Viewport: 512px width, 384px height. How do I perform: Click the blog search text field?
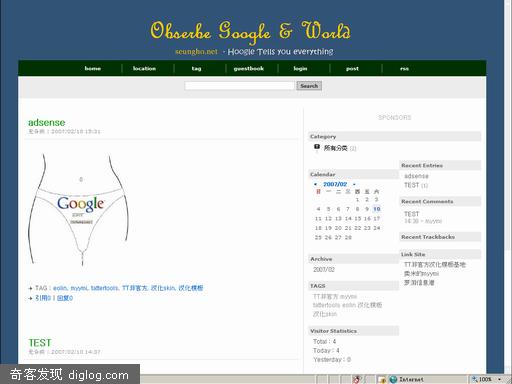(240, 86)
